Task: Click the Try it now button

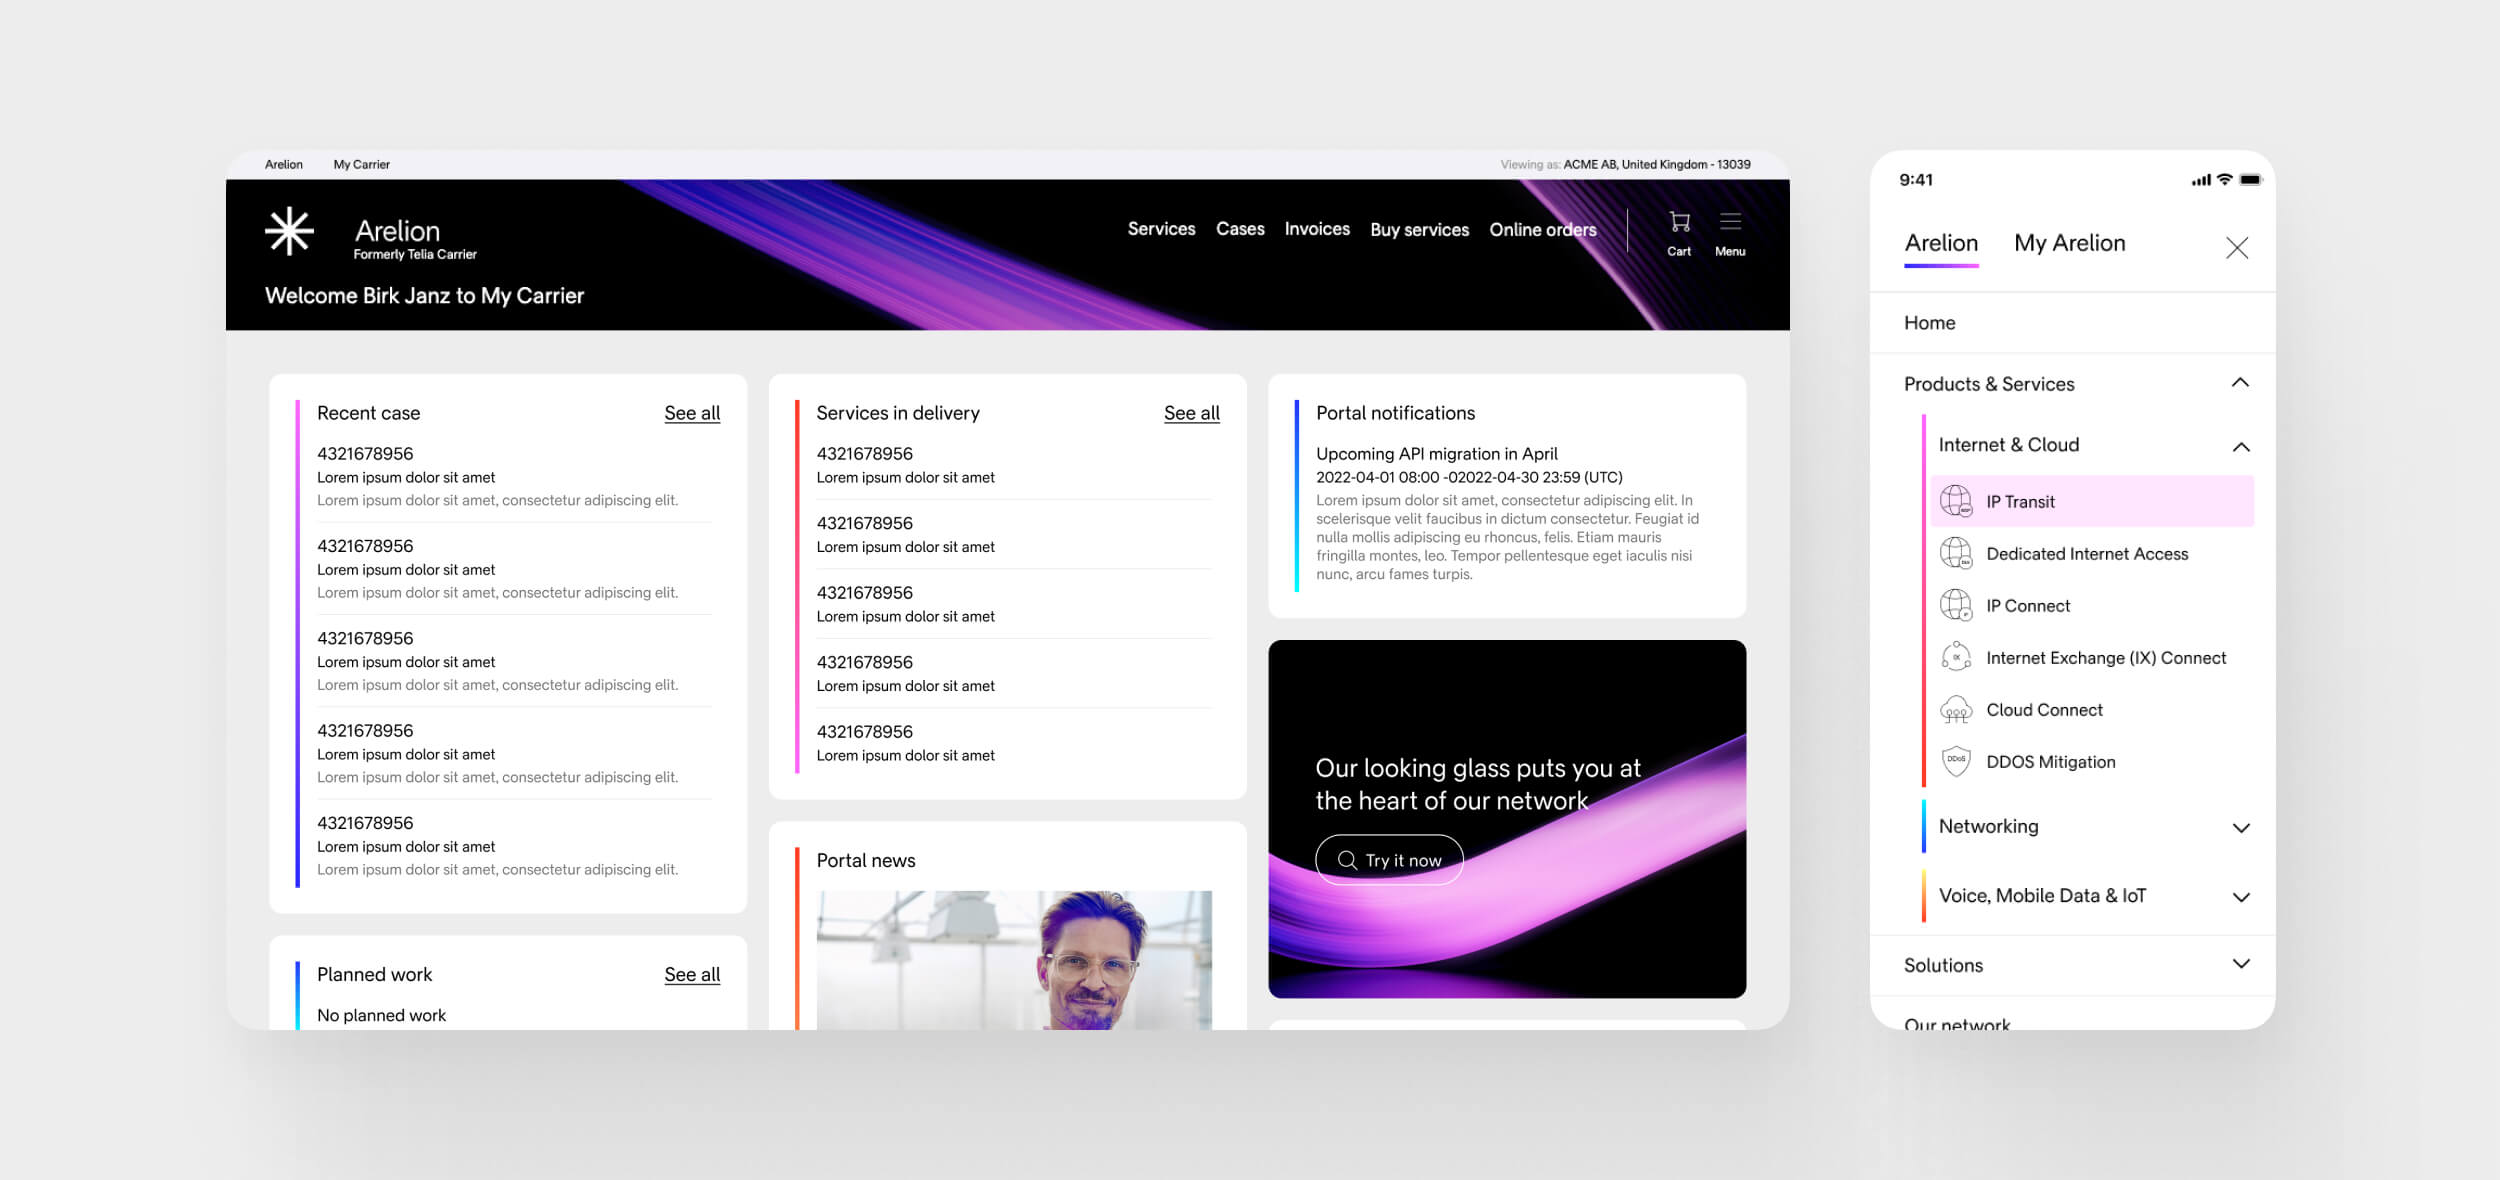Action: click(x=1389, y=860)
